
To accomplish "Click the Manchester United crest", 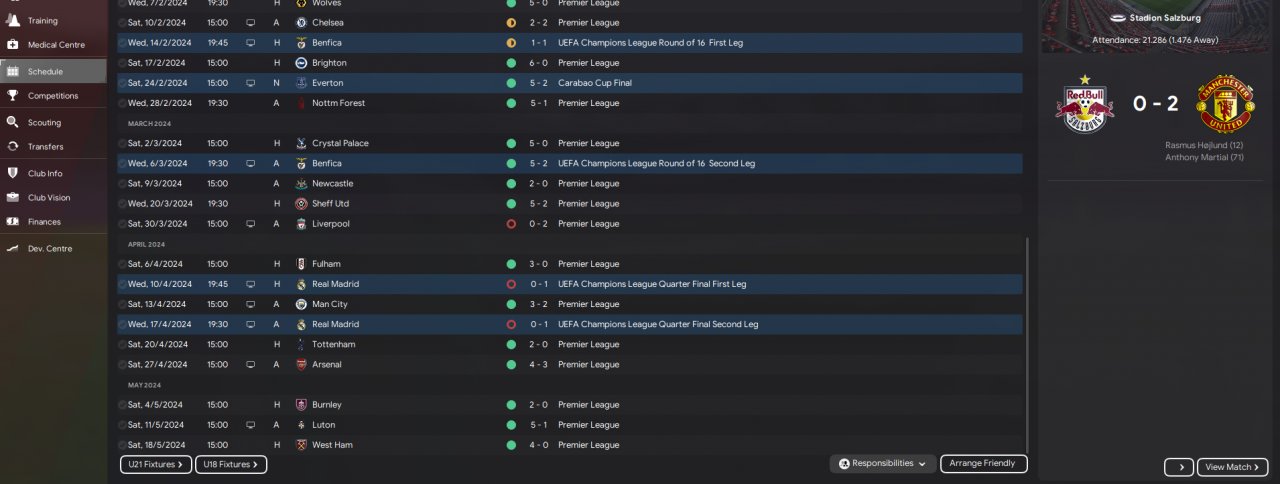I will coord(1226,104).
